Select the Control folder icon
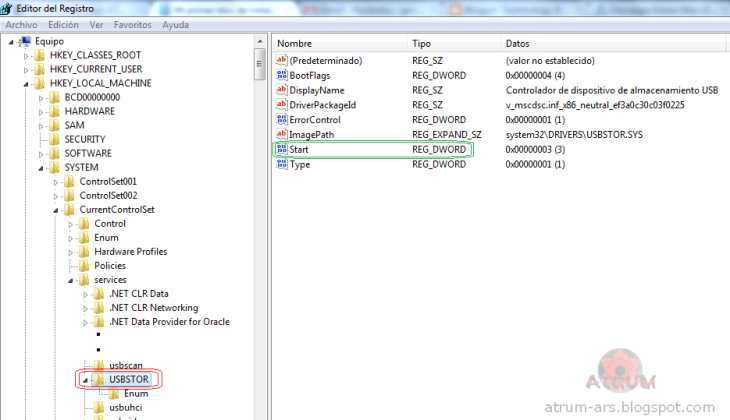 [84, 224]
